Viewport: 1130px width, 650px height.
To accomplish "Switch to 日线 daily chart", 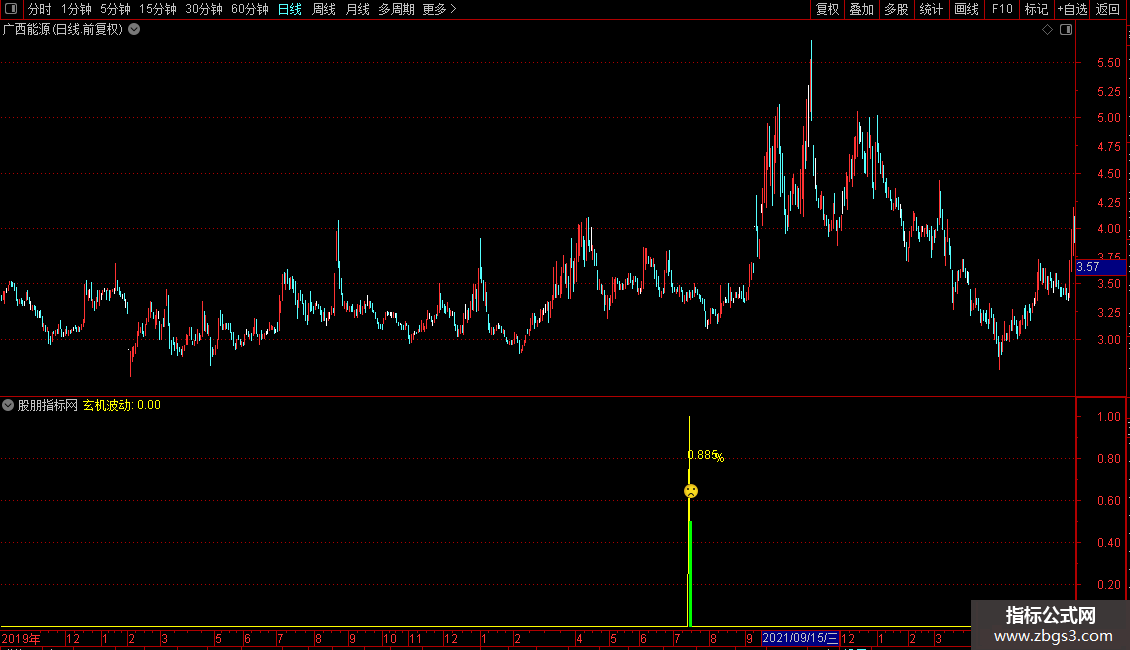I will (290, 9).
